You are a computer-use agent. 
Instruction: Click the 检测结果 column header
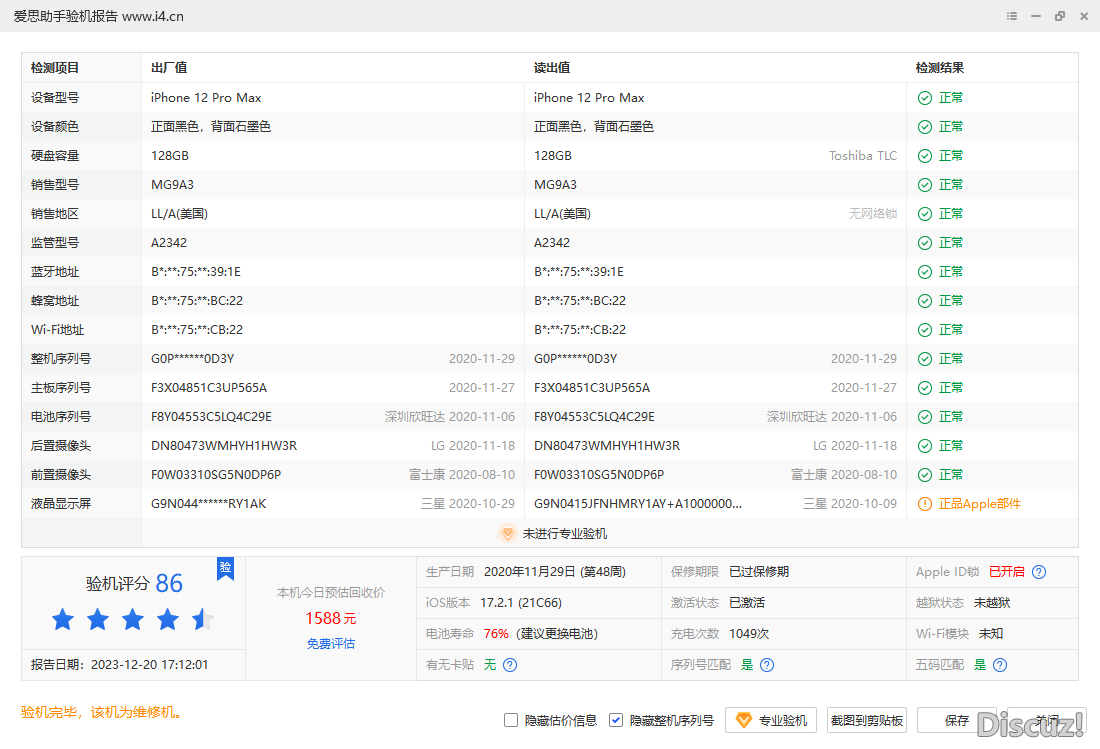coord(939,68)
